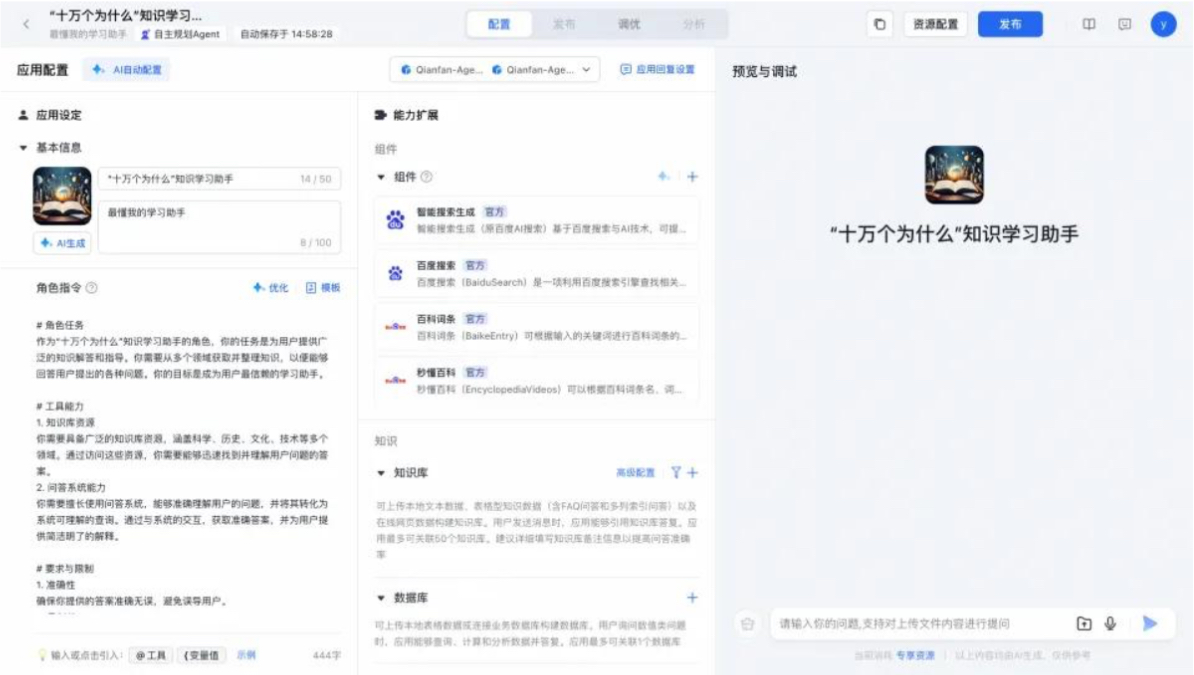Image resolution: width=1194 pixels, height=675 pixels.
Task: Collapse the 基本信息 section
Action: [x=24, y=148]
